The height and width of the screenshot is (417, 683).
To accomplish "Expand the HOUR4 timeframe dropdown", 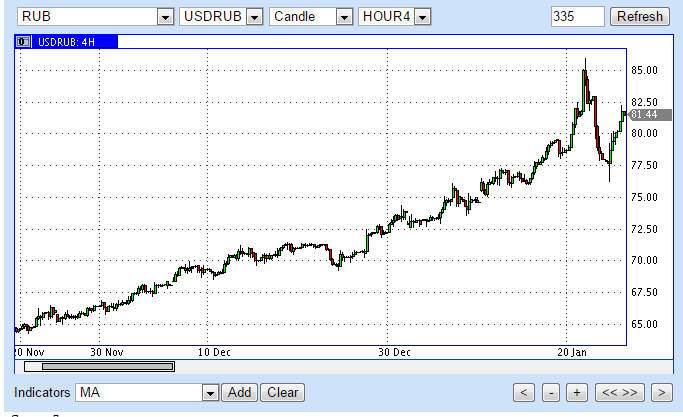I will point(423,17).
